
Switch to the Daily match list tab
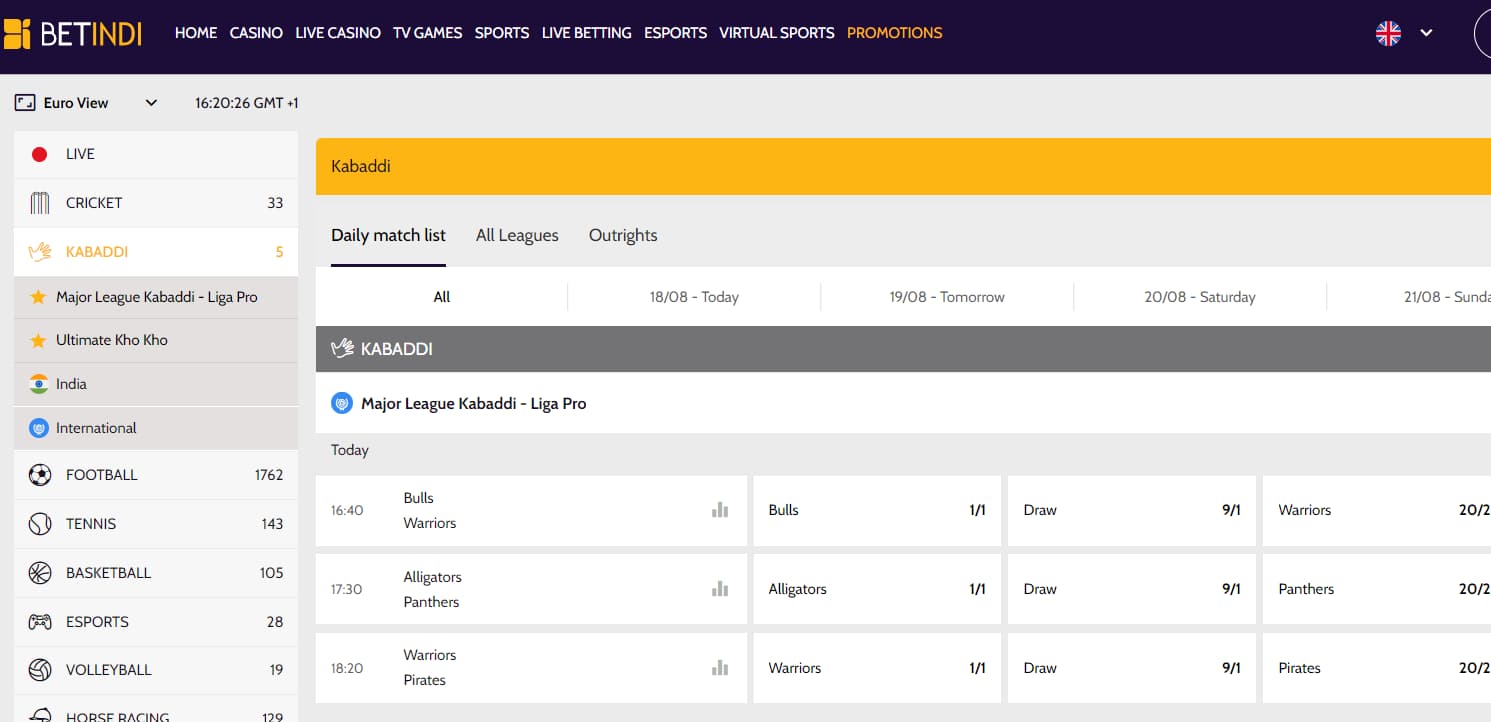click(x=388, y=236)
